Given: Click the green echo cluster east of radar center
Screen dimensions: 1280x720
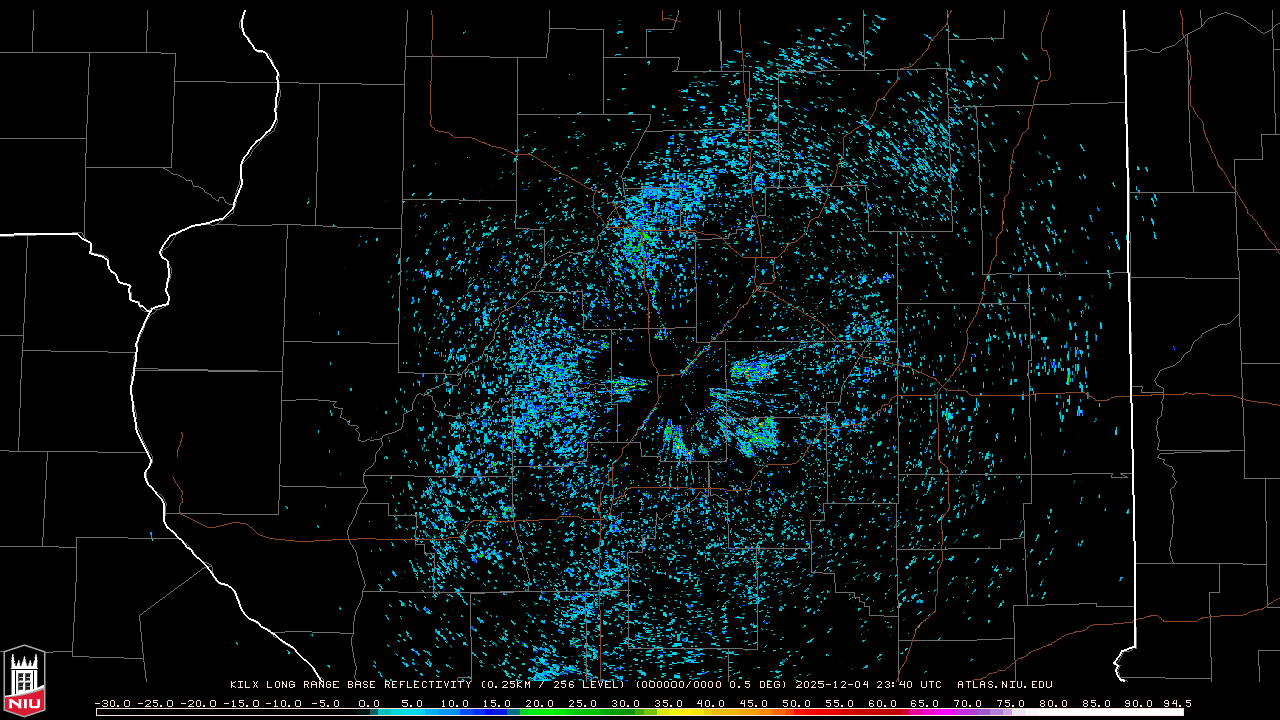Looking at the screenshot, I should pyautogui.click(x=750, y=371).
